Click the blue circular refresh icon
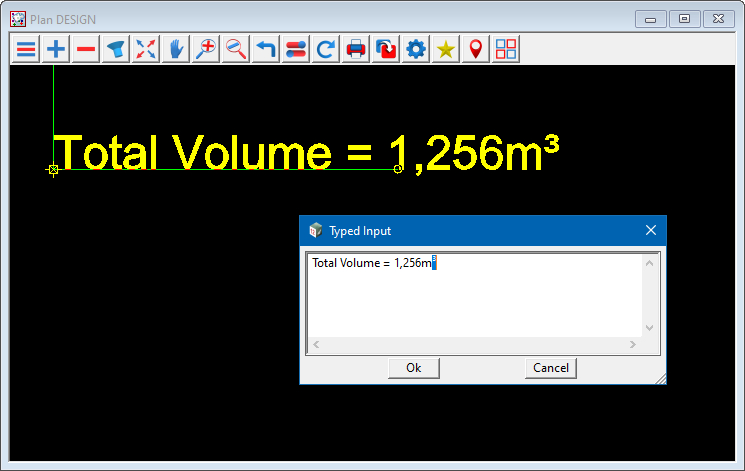The height and width of the screenshot is (471, 745). pos(325,49)
